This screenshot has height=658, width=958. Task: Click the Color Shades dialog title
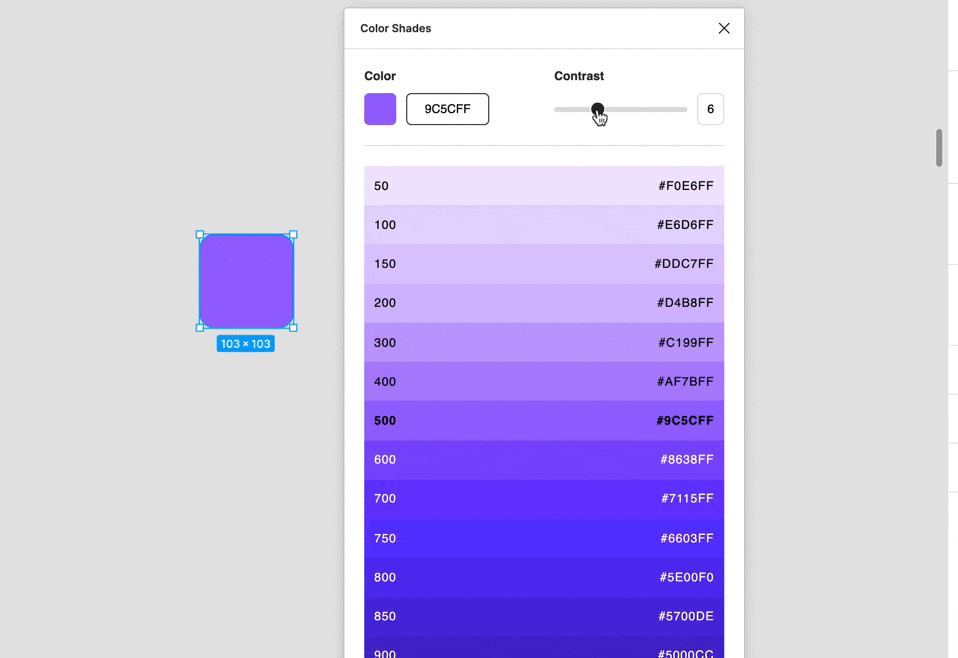point(395,28)
